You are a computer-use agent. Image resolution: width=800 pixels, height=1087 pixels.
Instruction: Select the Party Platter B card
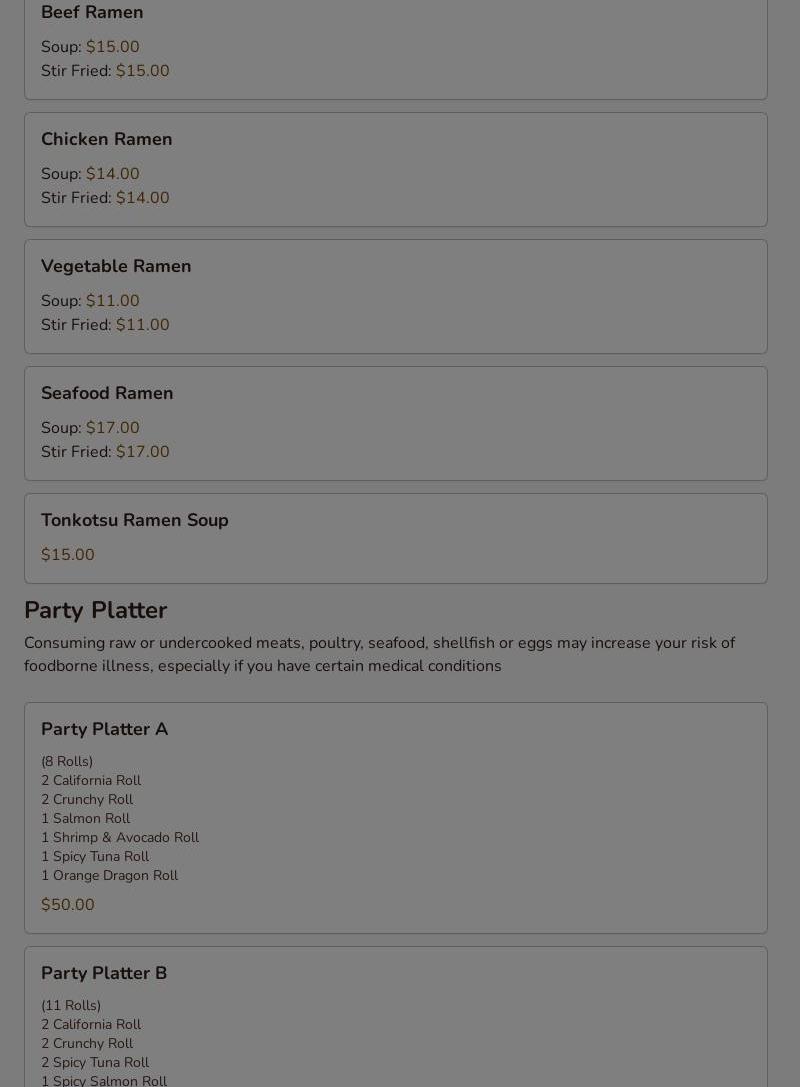click(396, 1017)
